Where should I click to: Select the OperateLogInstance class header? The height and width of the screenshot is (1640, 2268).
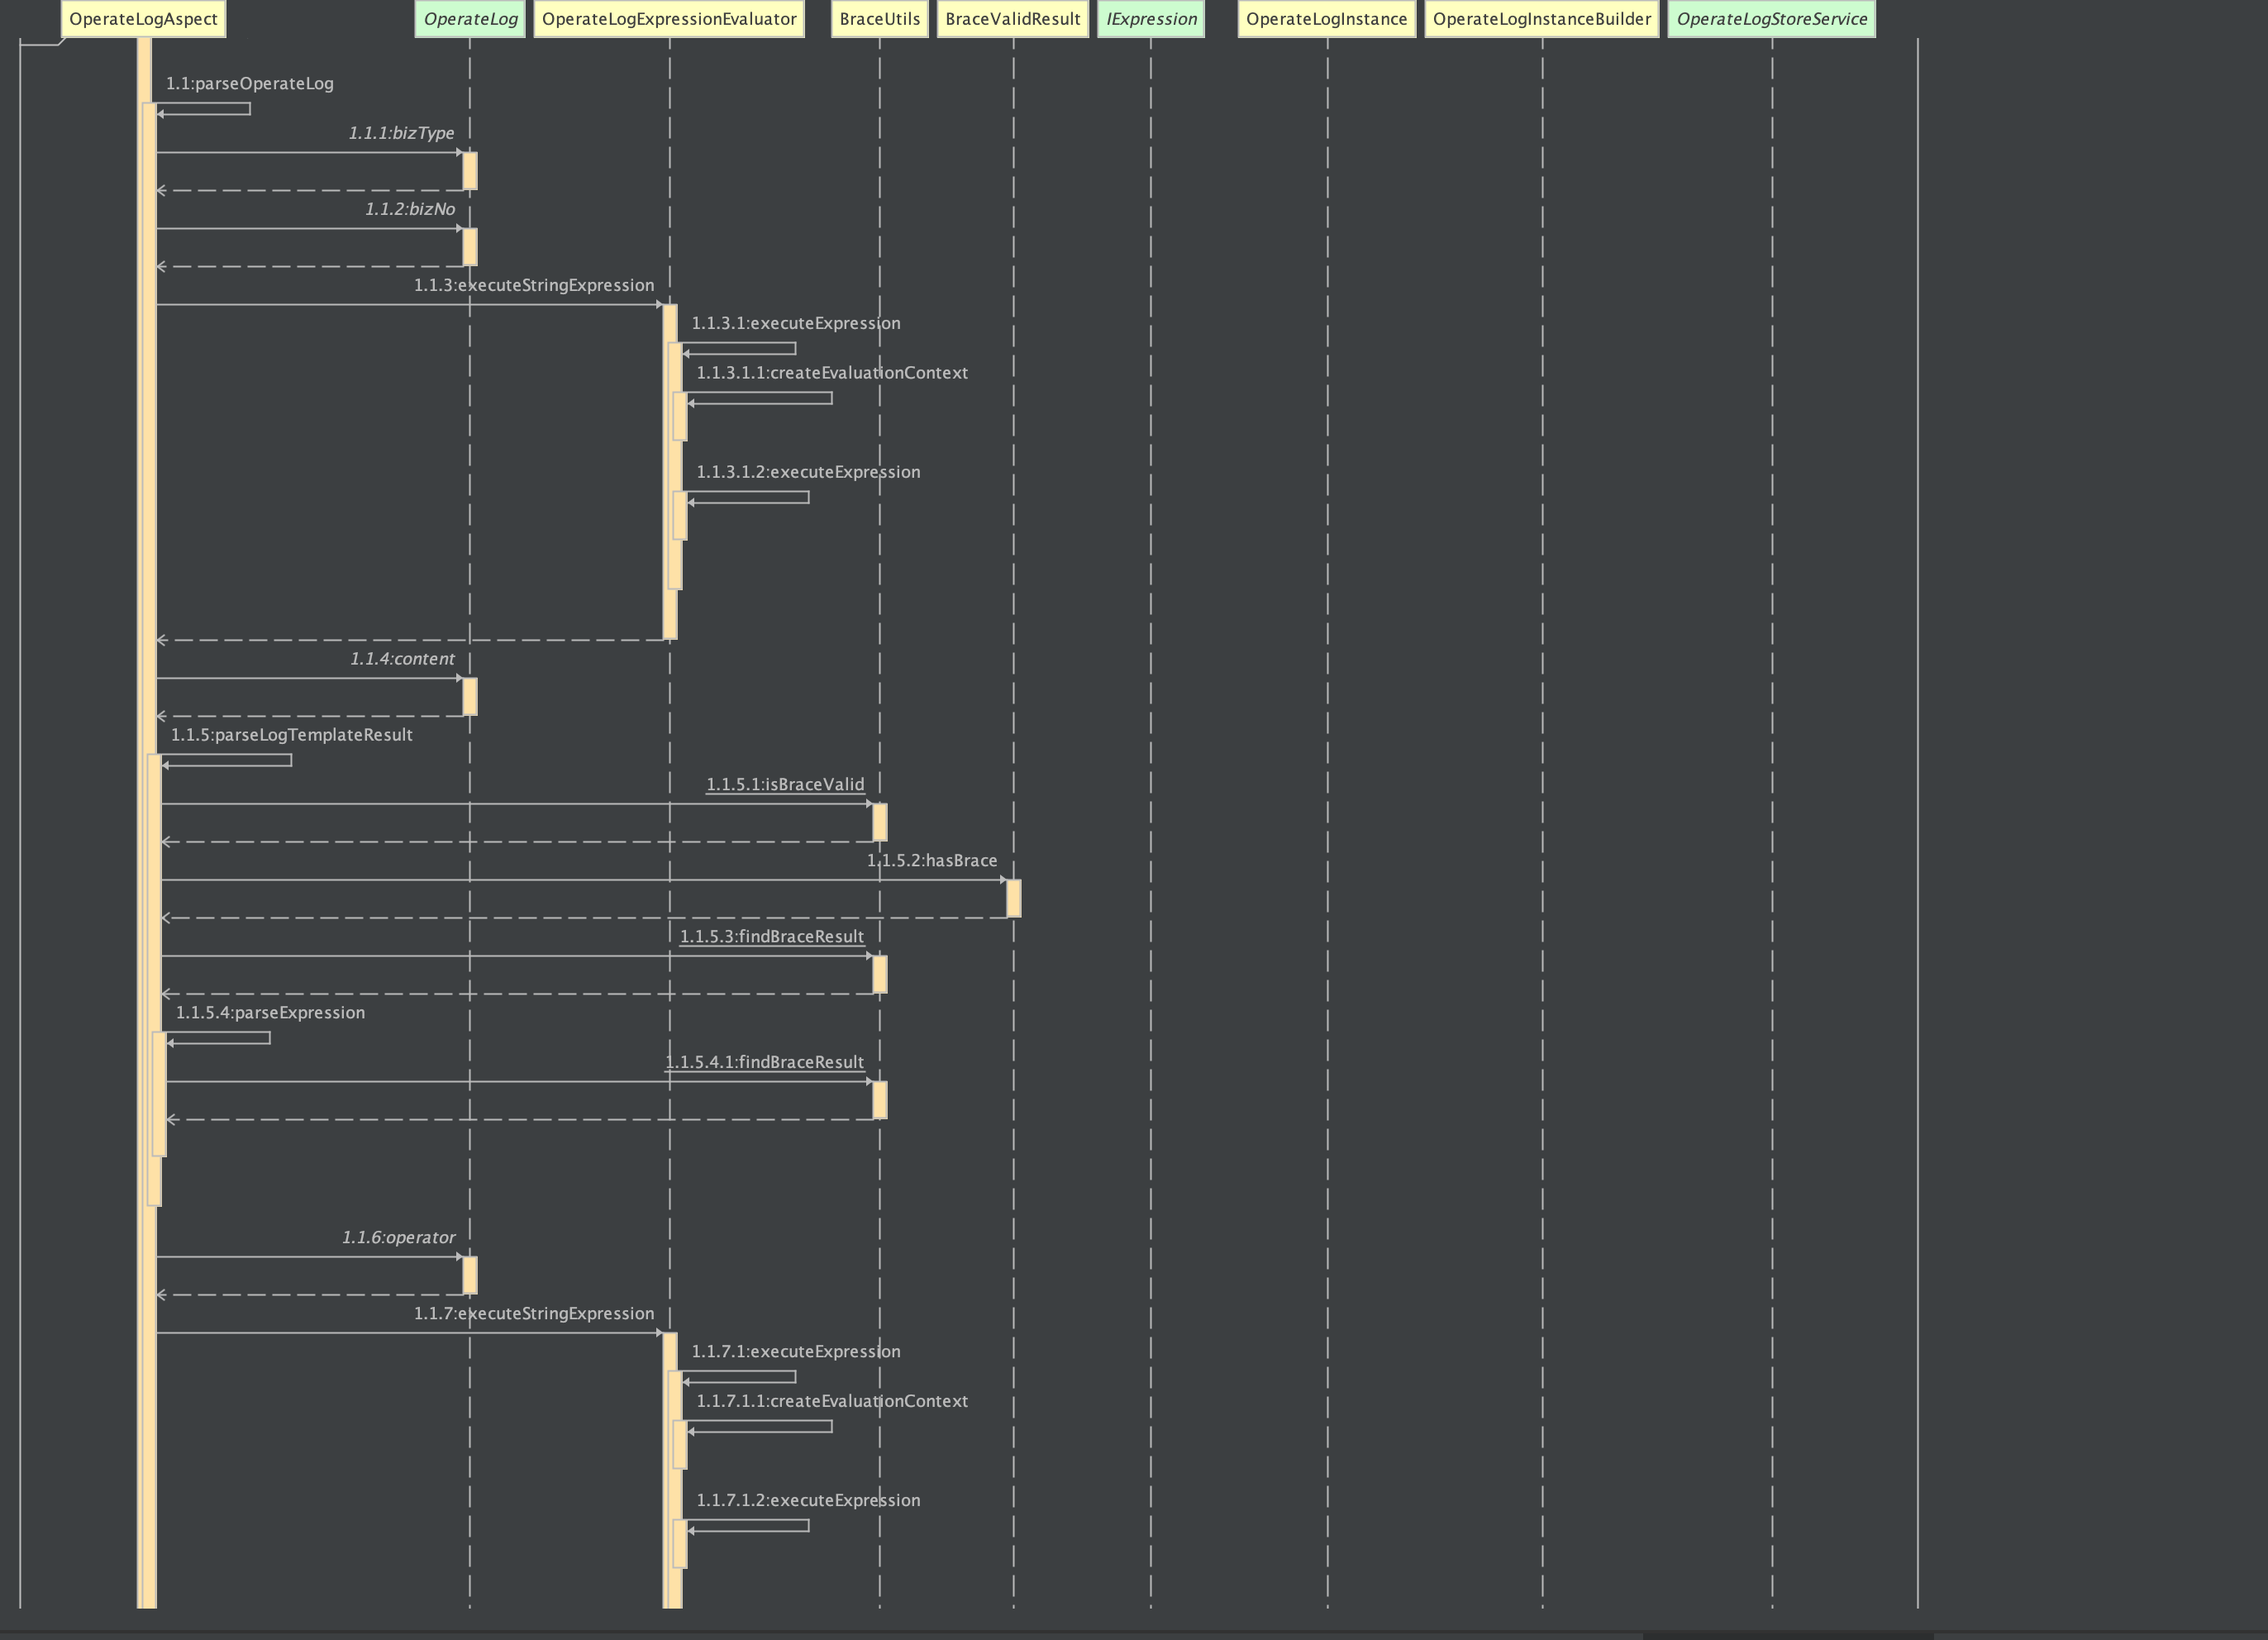click(1326, 19)
